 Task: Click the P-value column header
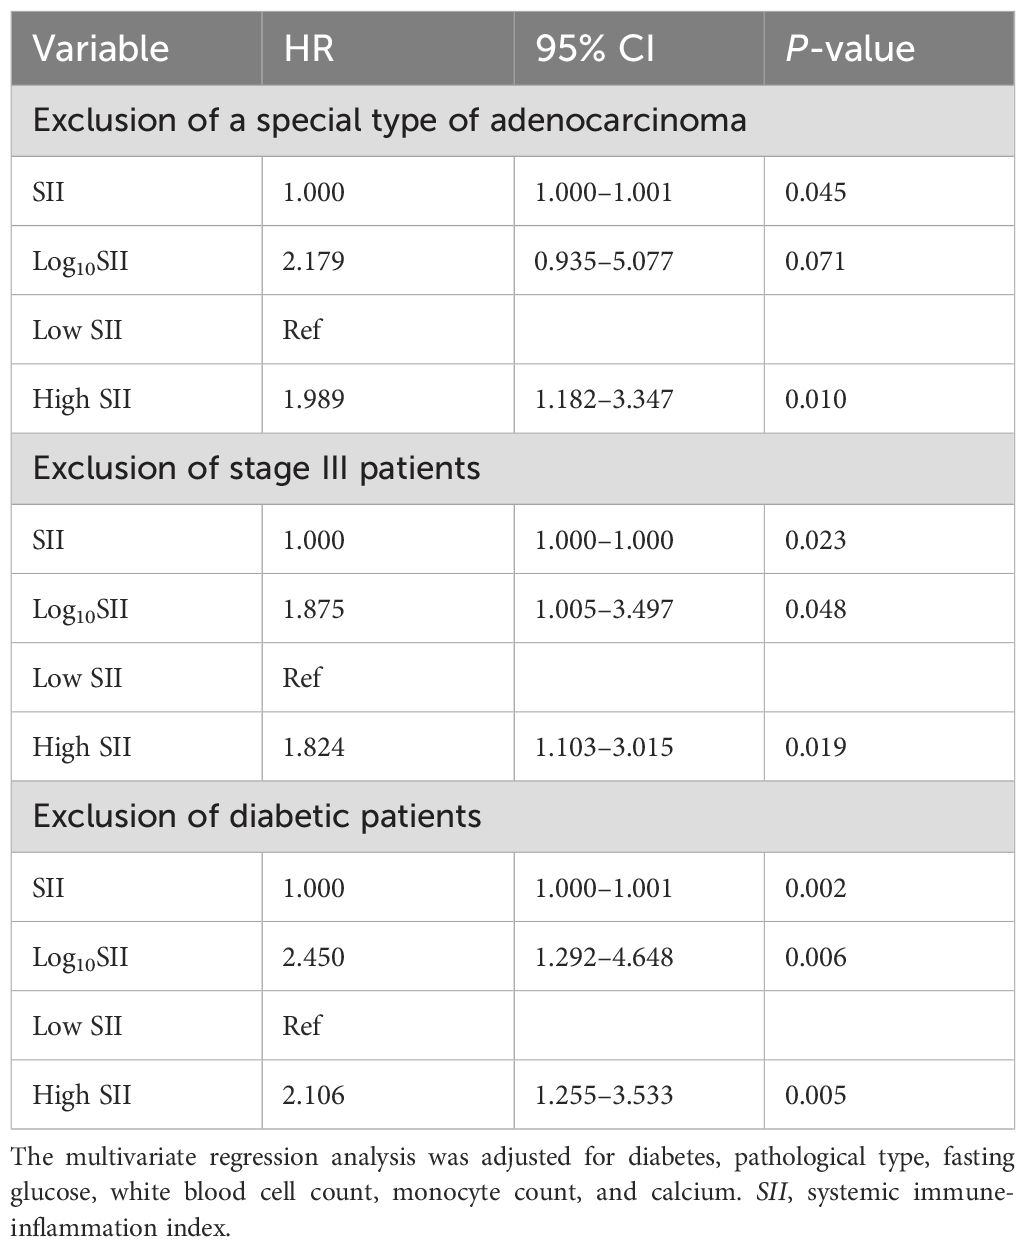[x=850, y=49]
